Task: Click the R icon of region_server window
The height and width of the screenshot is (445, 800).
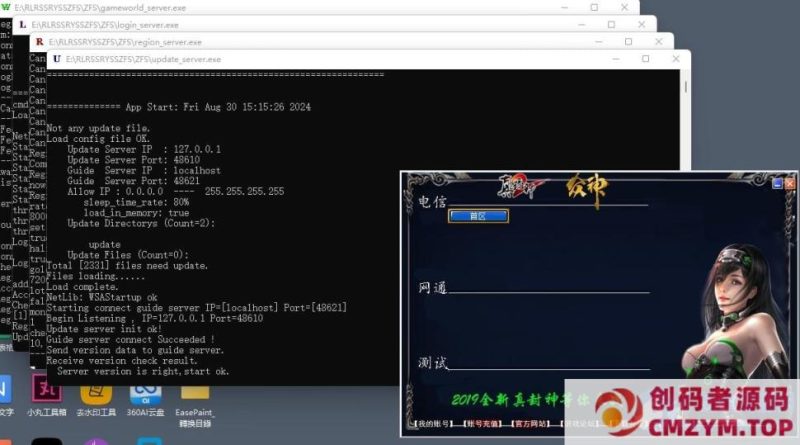Action: click(x=39, y=42)
